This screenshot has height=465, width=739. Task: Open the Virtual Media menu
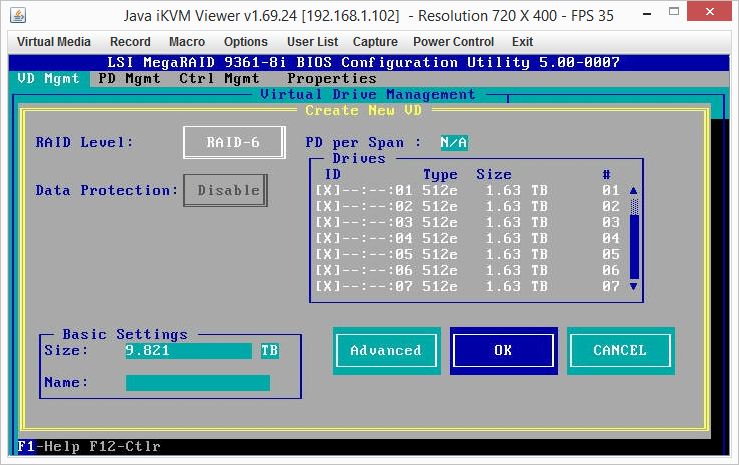(54, 42)
